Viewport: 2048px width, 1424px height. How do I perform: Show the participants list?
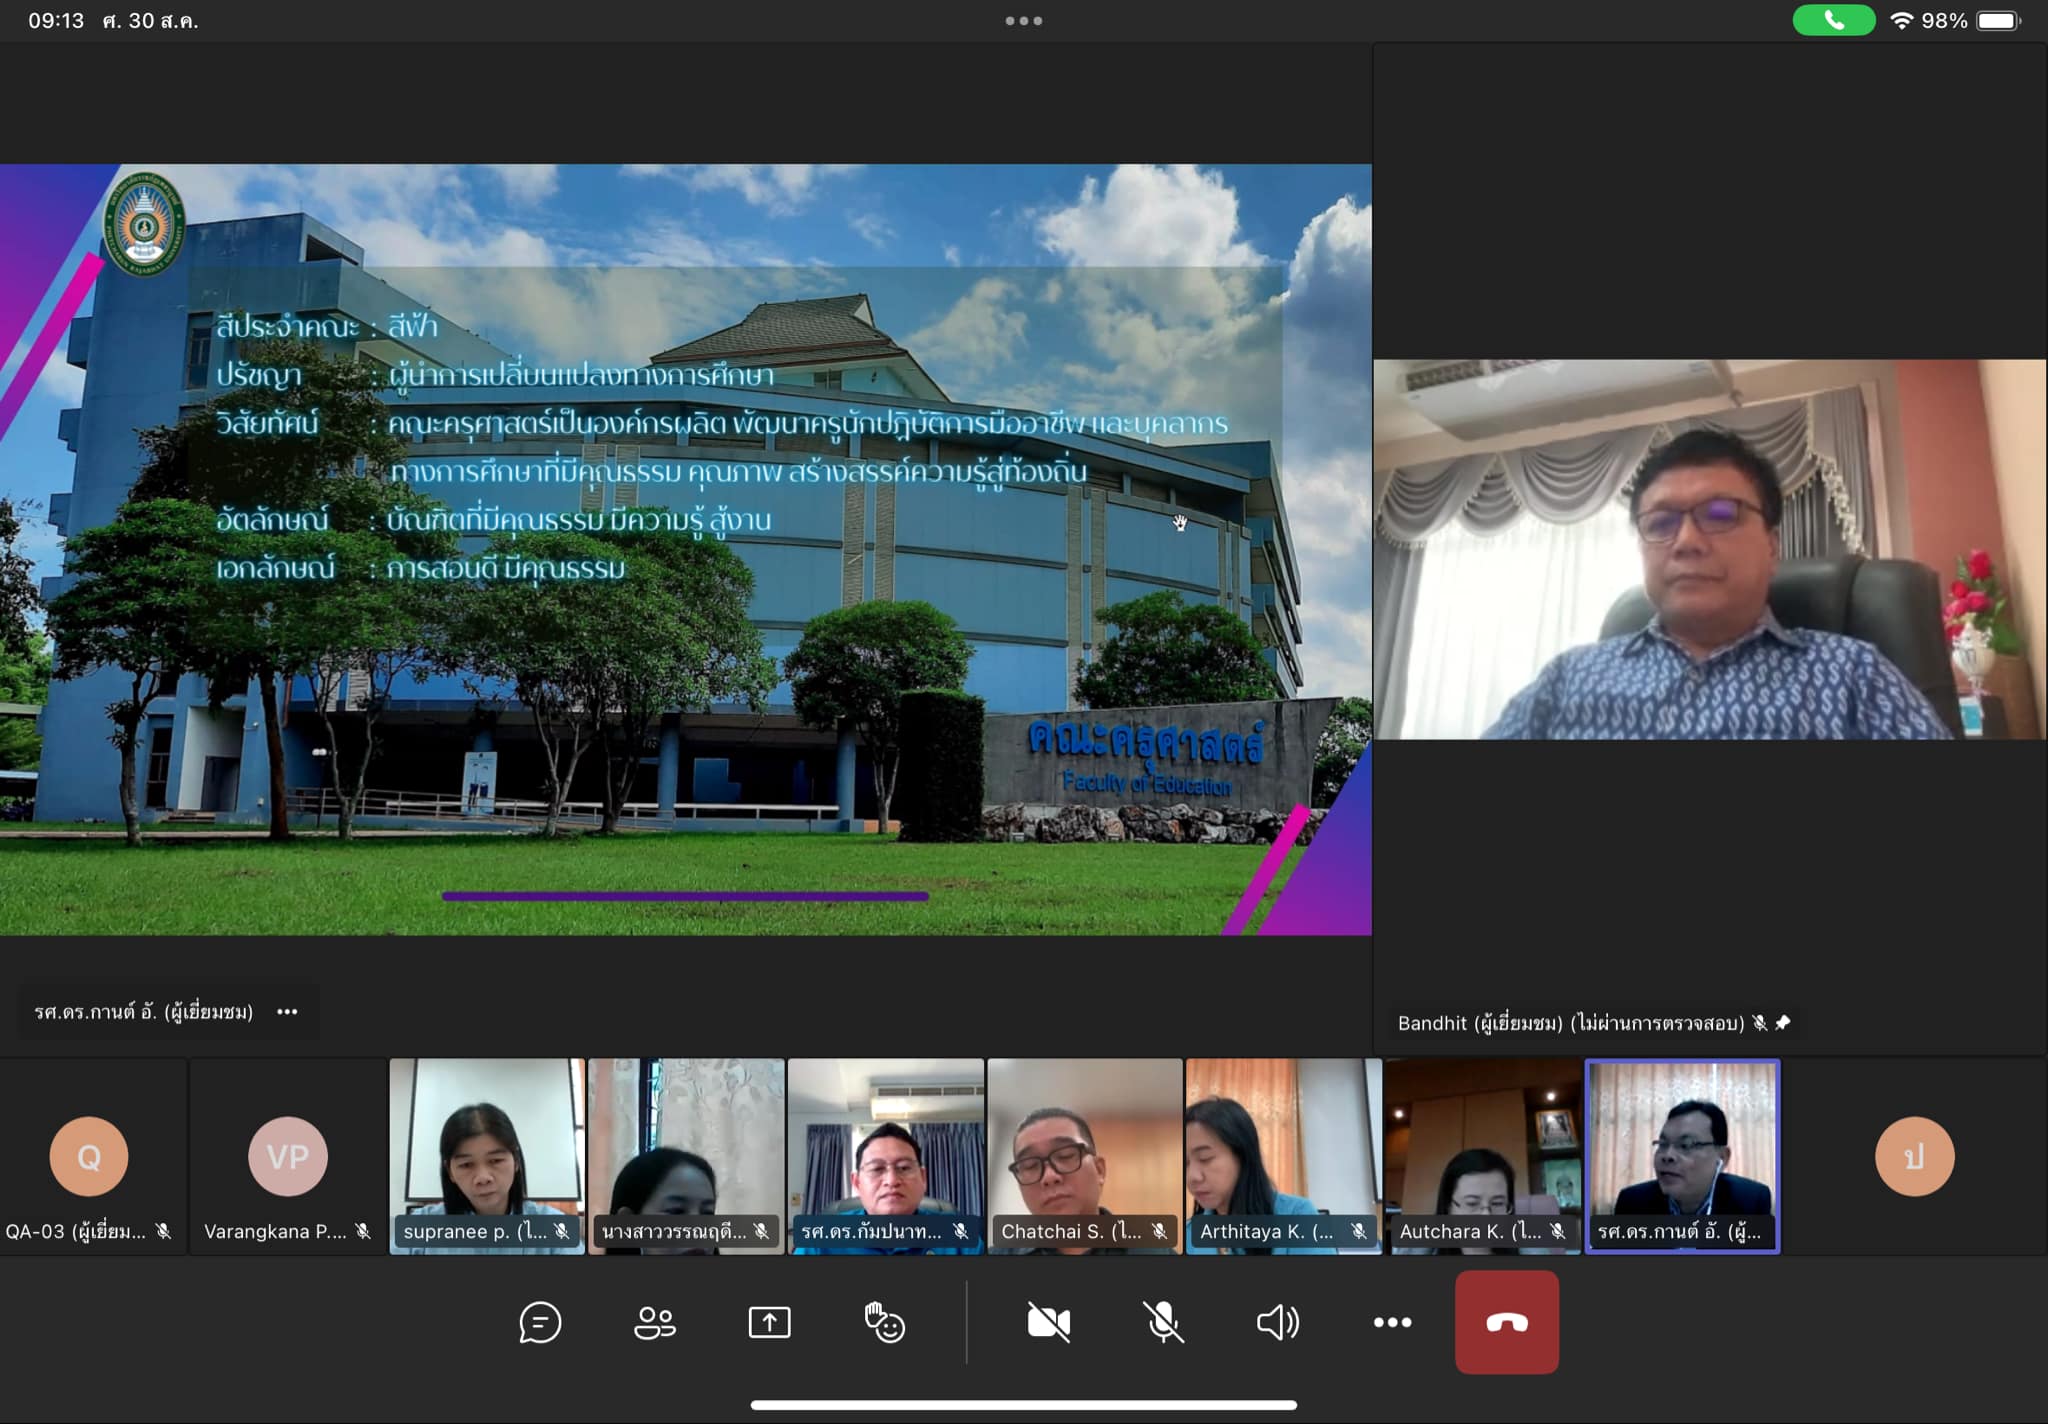click(x=655, y=1322)
